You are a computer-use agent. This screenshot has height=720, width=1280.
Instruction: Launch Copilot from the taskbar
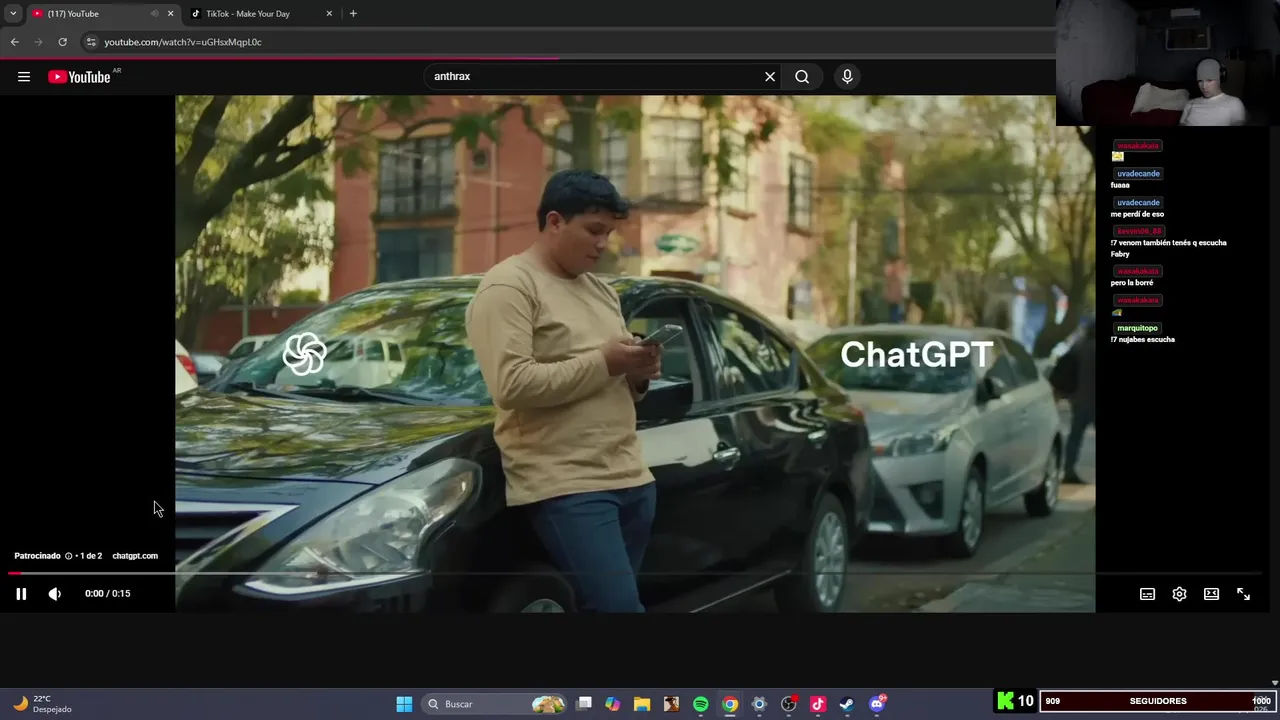612,704
